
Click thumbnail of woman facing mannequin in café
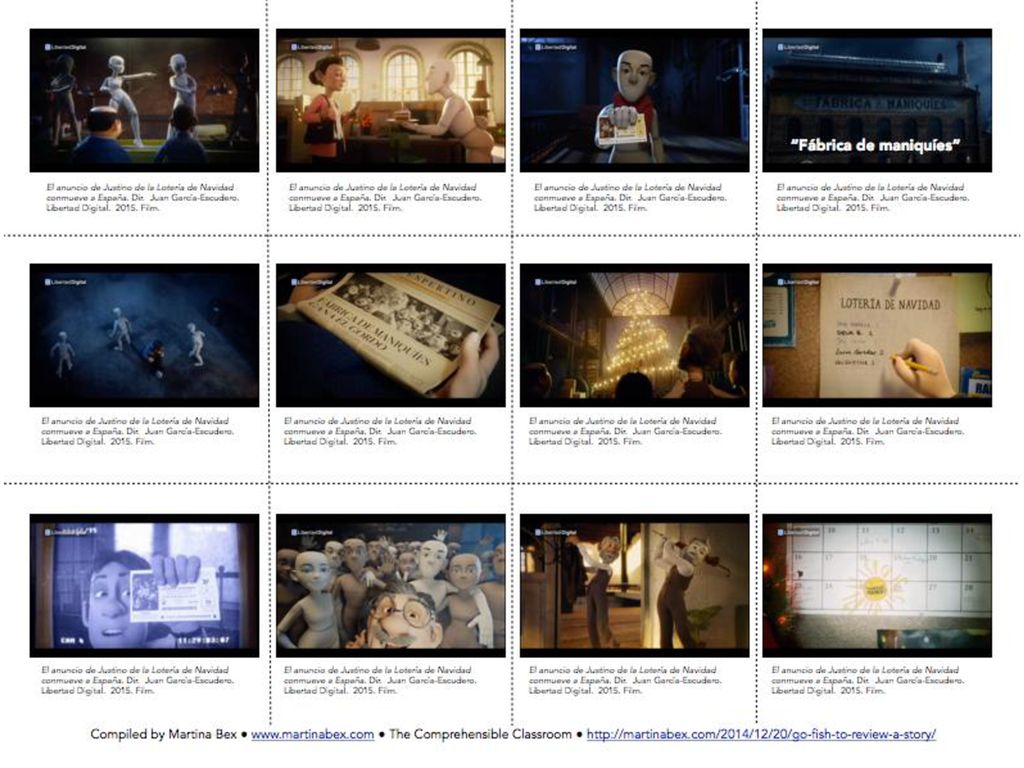(x=391, y=101)
